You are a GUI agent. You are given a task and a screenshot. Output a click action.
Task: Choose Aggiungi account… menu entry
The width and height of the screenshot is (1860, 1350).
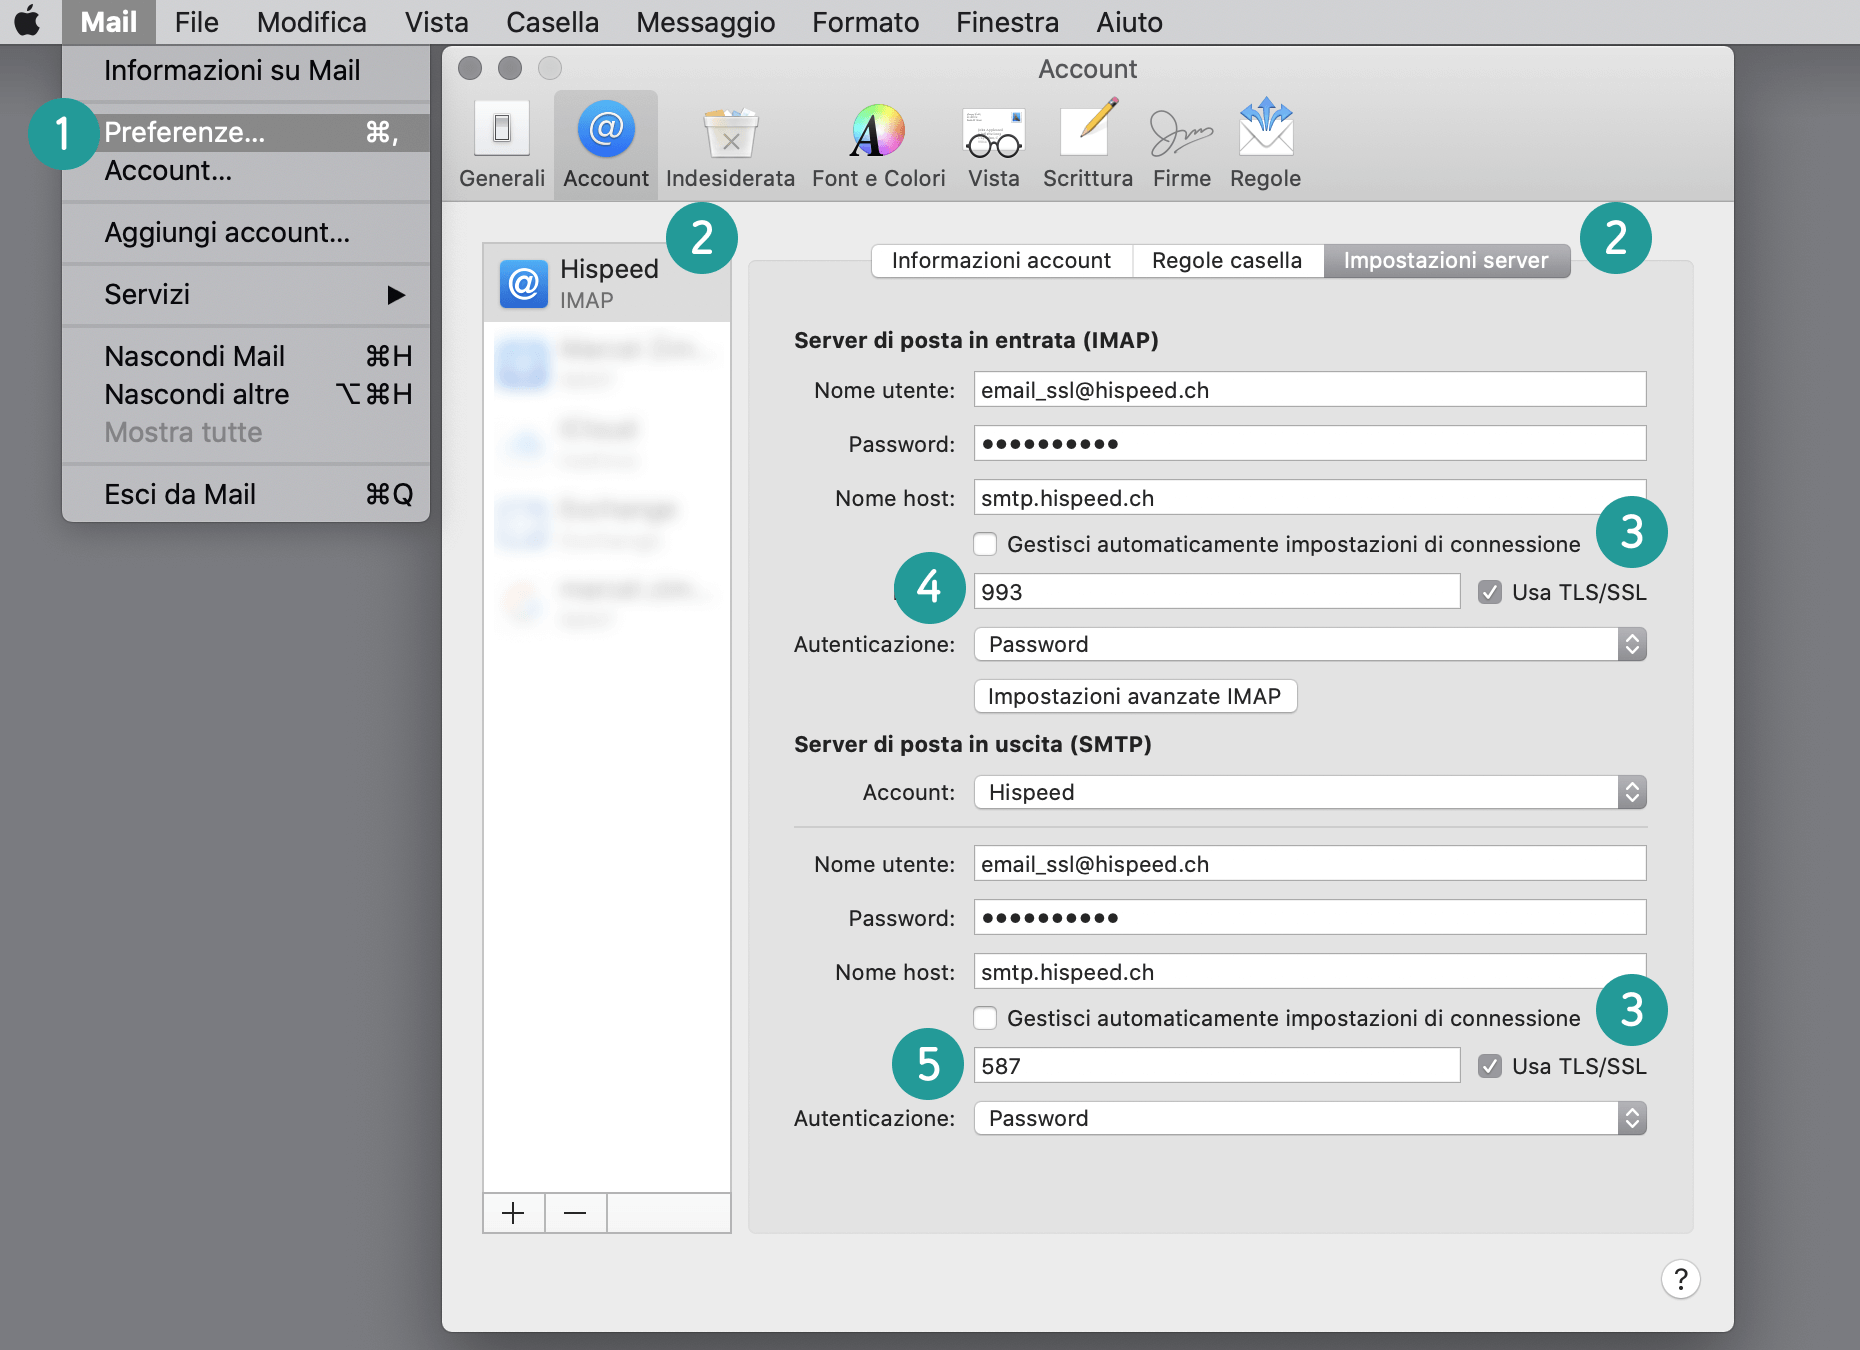click(x=246, y=232)
